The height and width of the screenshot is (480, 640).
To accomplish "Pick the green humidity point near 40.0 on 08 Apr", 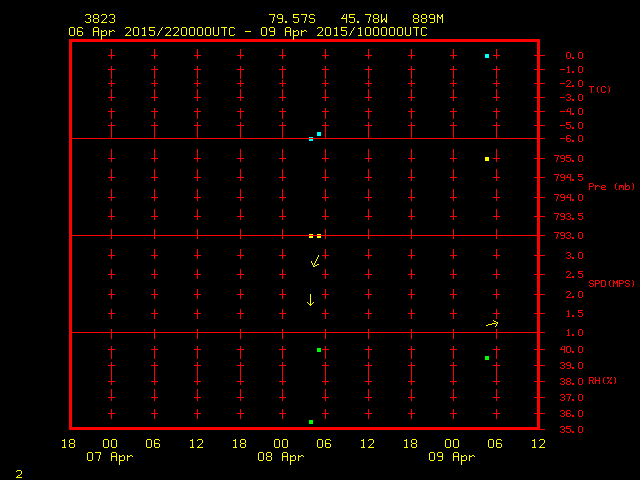I will pos(319,350).
